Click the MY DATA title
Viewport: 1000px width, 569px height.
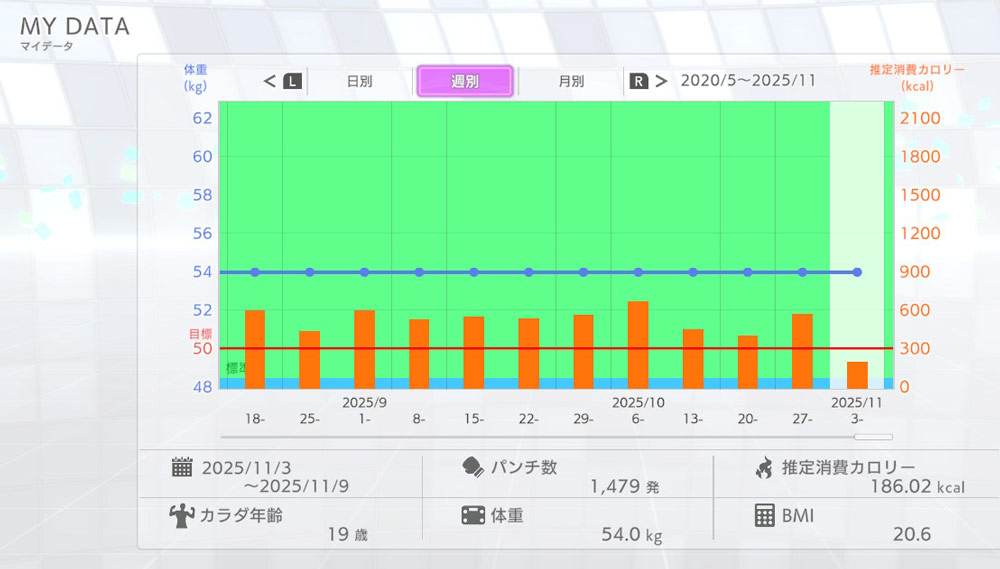pos(75,26)
